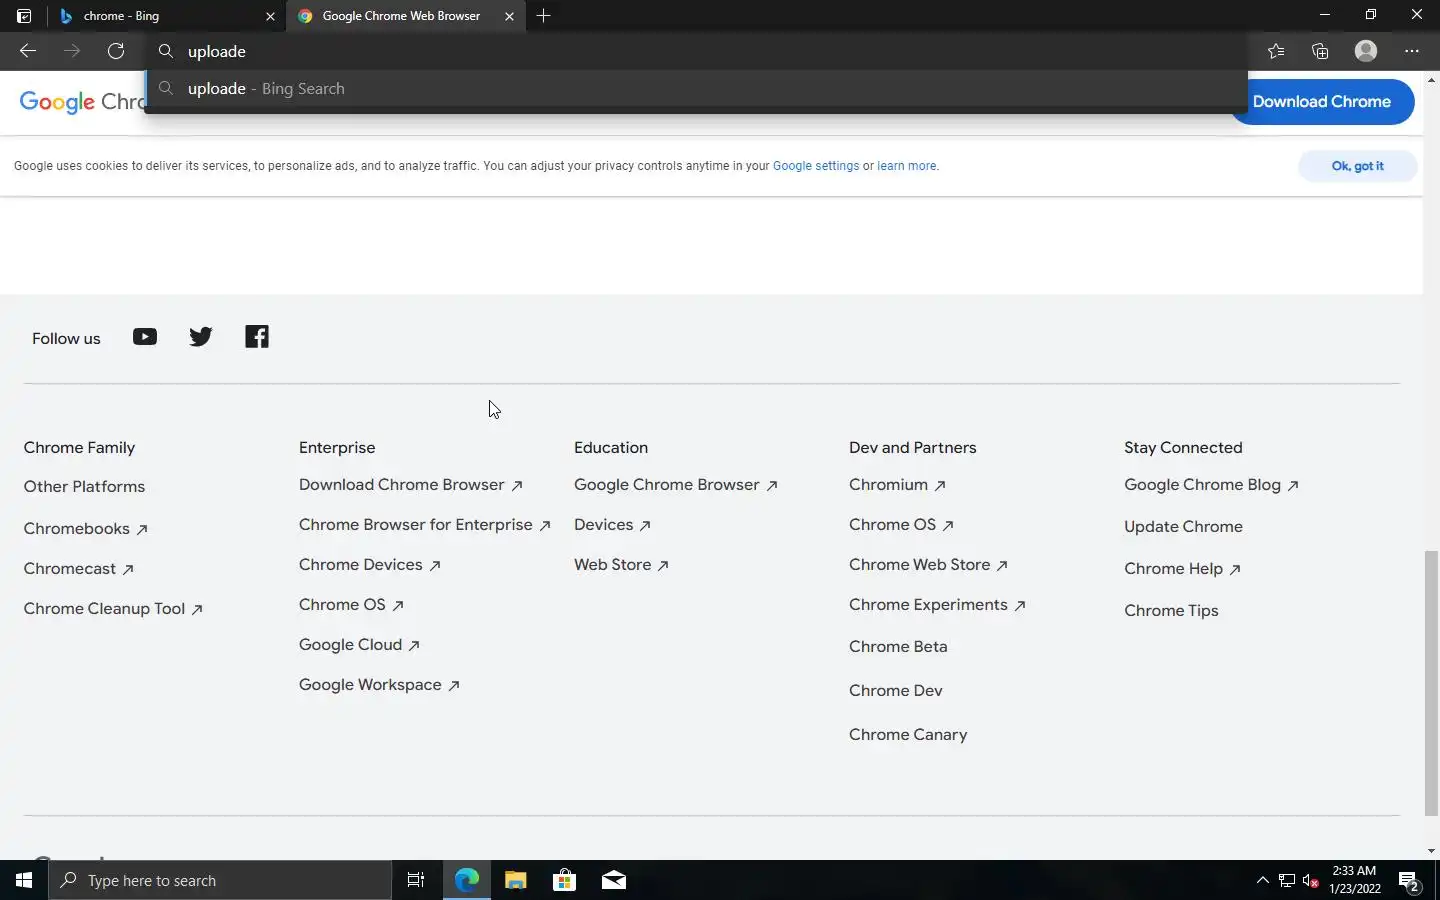Open Chromecast link
1440x900 pixels.
coord(79,569)
